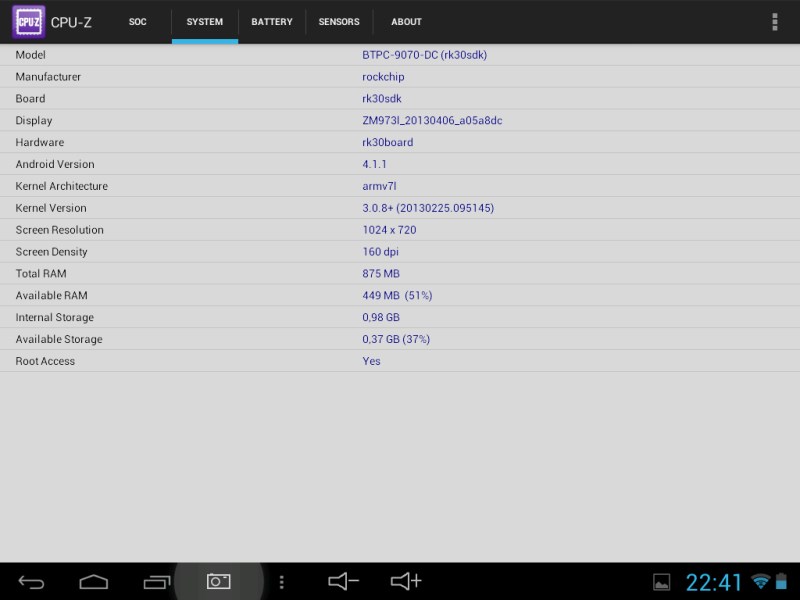Image resolution: width=800 pixels, height=600 pixels.
Task: Select the Root Access row
Action: pyautogui.click(x=400, y=361)
